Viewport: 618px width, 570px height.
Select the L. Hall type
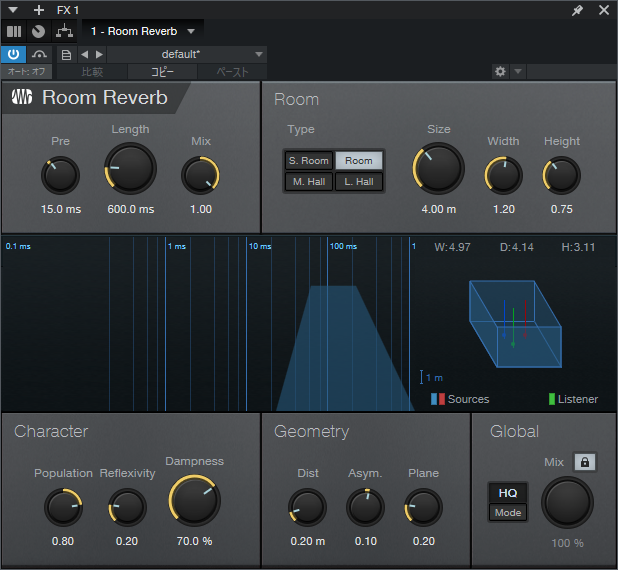(359, 182)
